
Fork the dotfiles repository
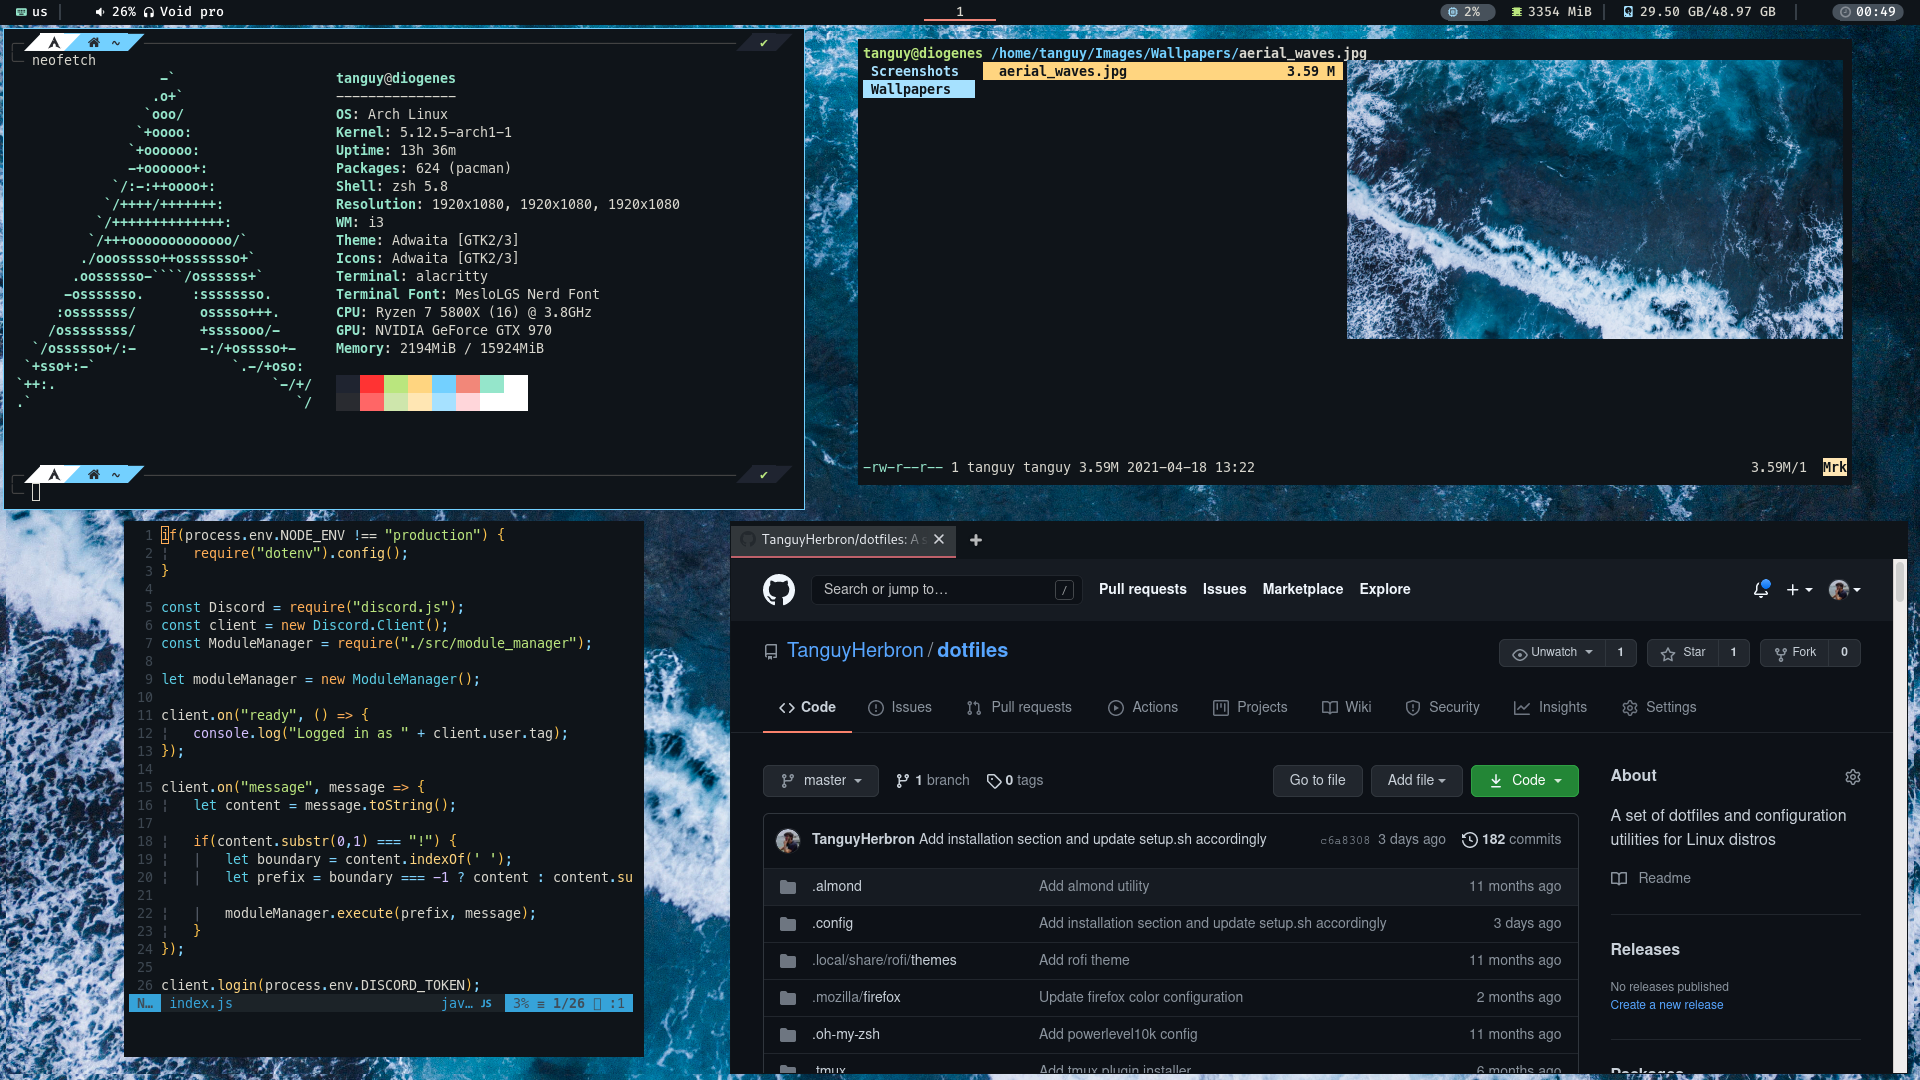coord(1794,653)
